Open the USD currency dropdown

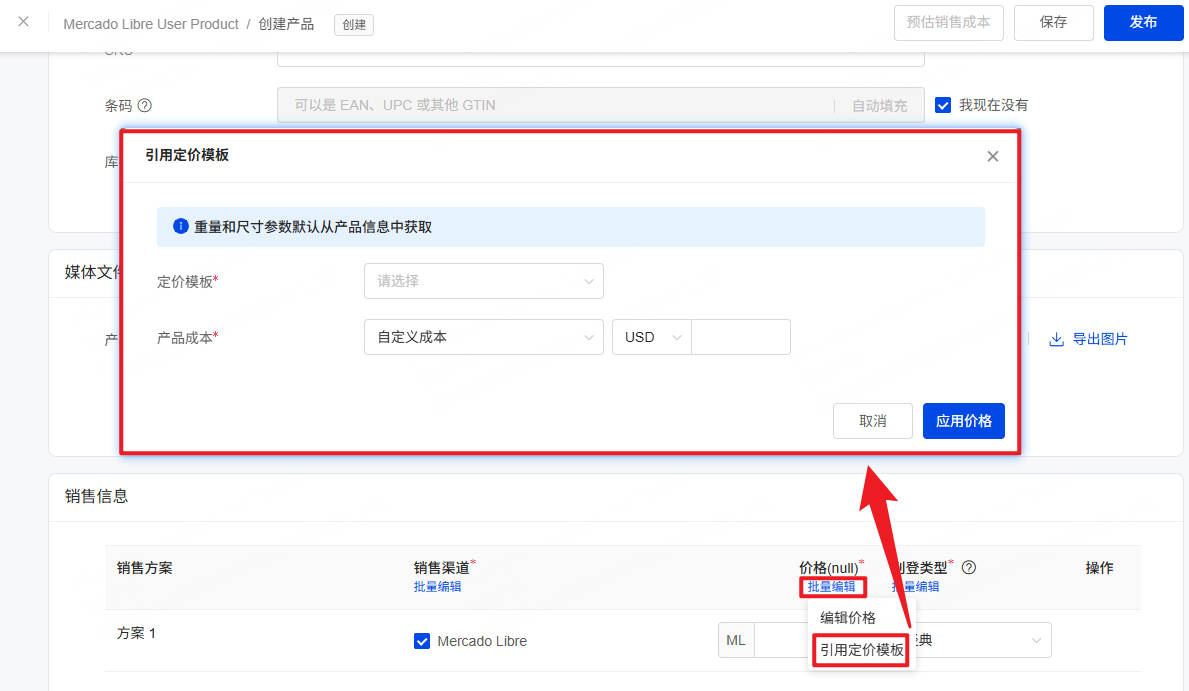[x=652, y=337]
